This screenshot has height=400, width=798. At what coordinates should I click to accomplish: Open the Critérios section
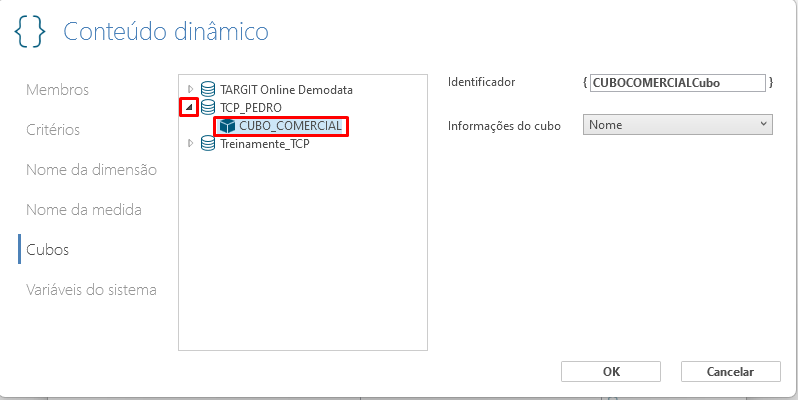click(x=53, y=130)
